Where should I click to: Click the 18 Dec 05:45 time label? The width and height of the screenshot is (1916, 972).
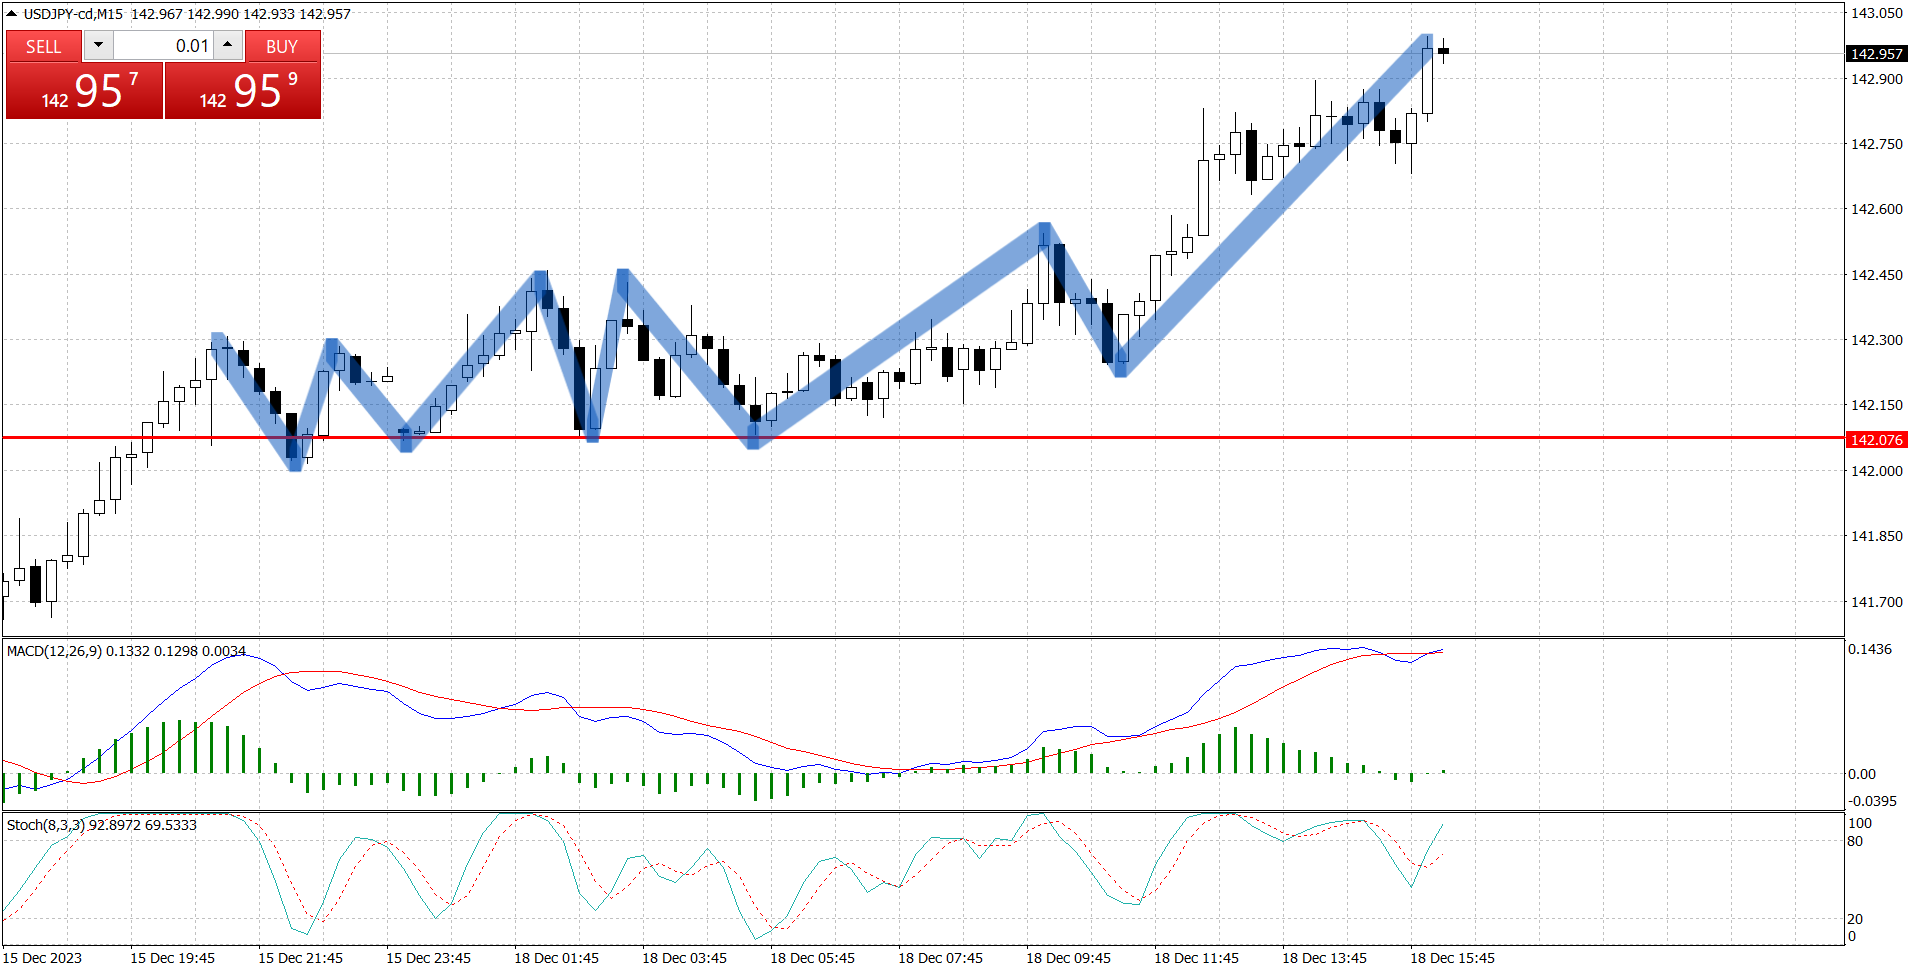coord(812,958)
